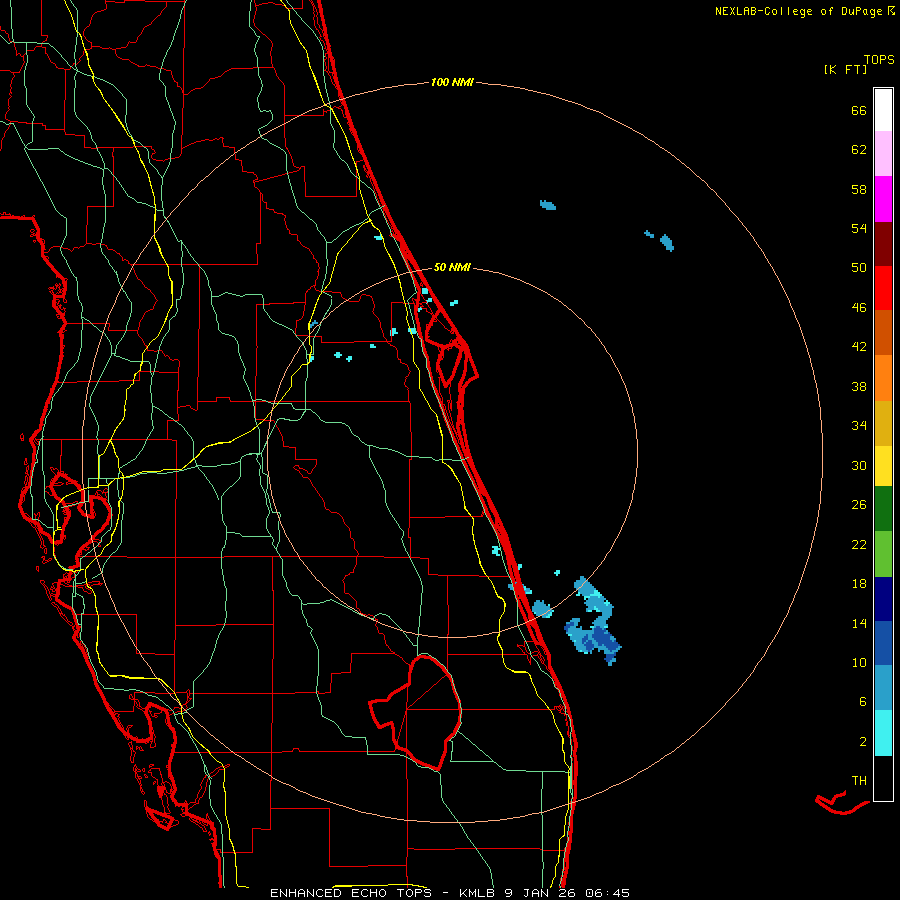Click the TH legend label

click(859, 781)
